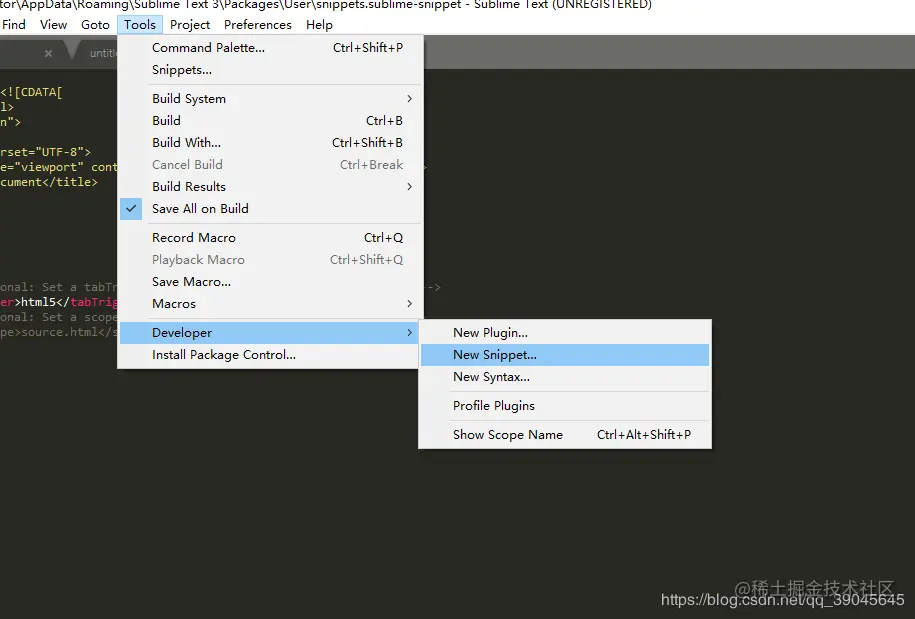Click the UTF-8 charset line in editor

click(x=46, y=152)
